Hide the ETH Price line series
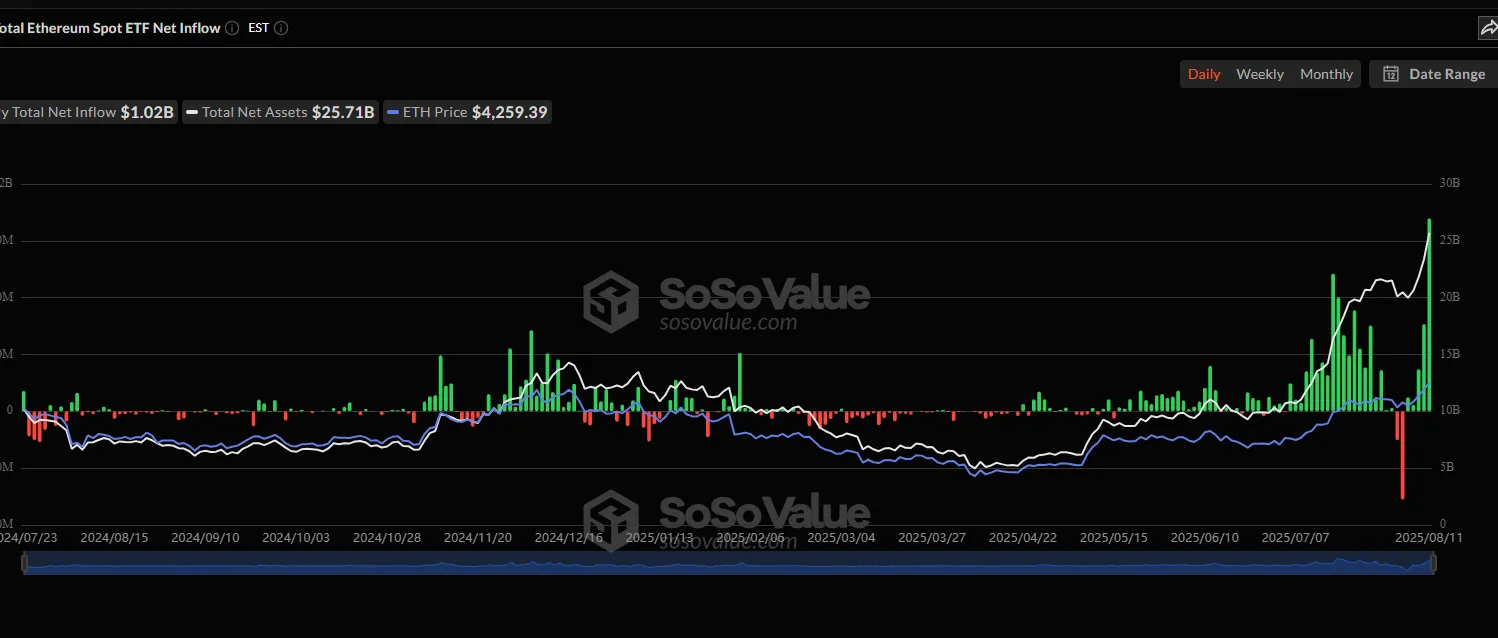Screen dimensions: 1498x638 point(467,112)
